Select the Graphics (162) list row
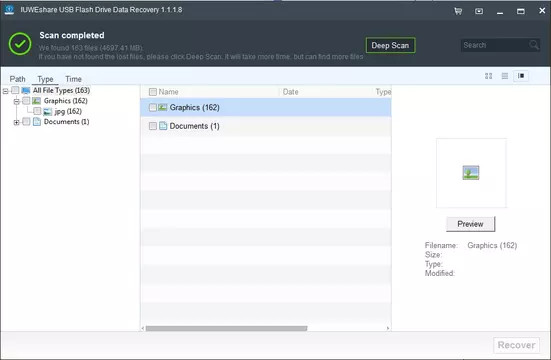The image size is (551, 360). [x=266, y=107]
